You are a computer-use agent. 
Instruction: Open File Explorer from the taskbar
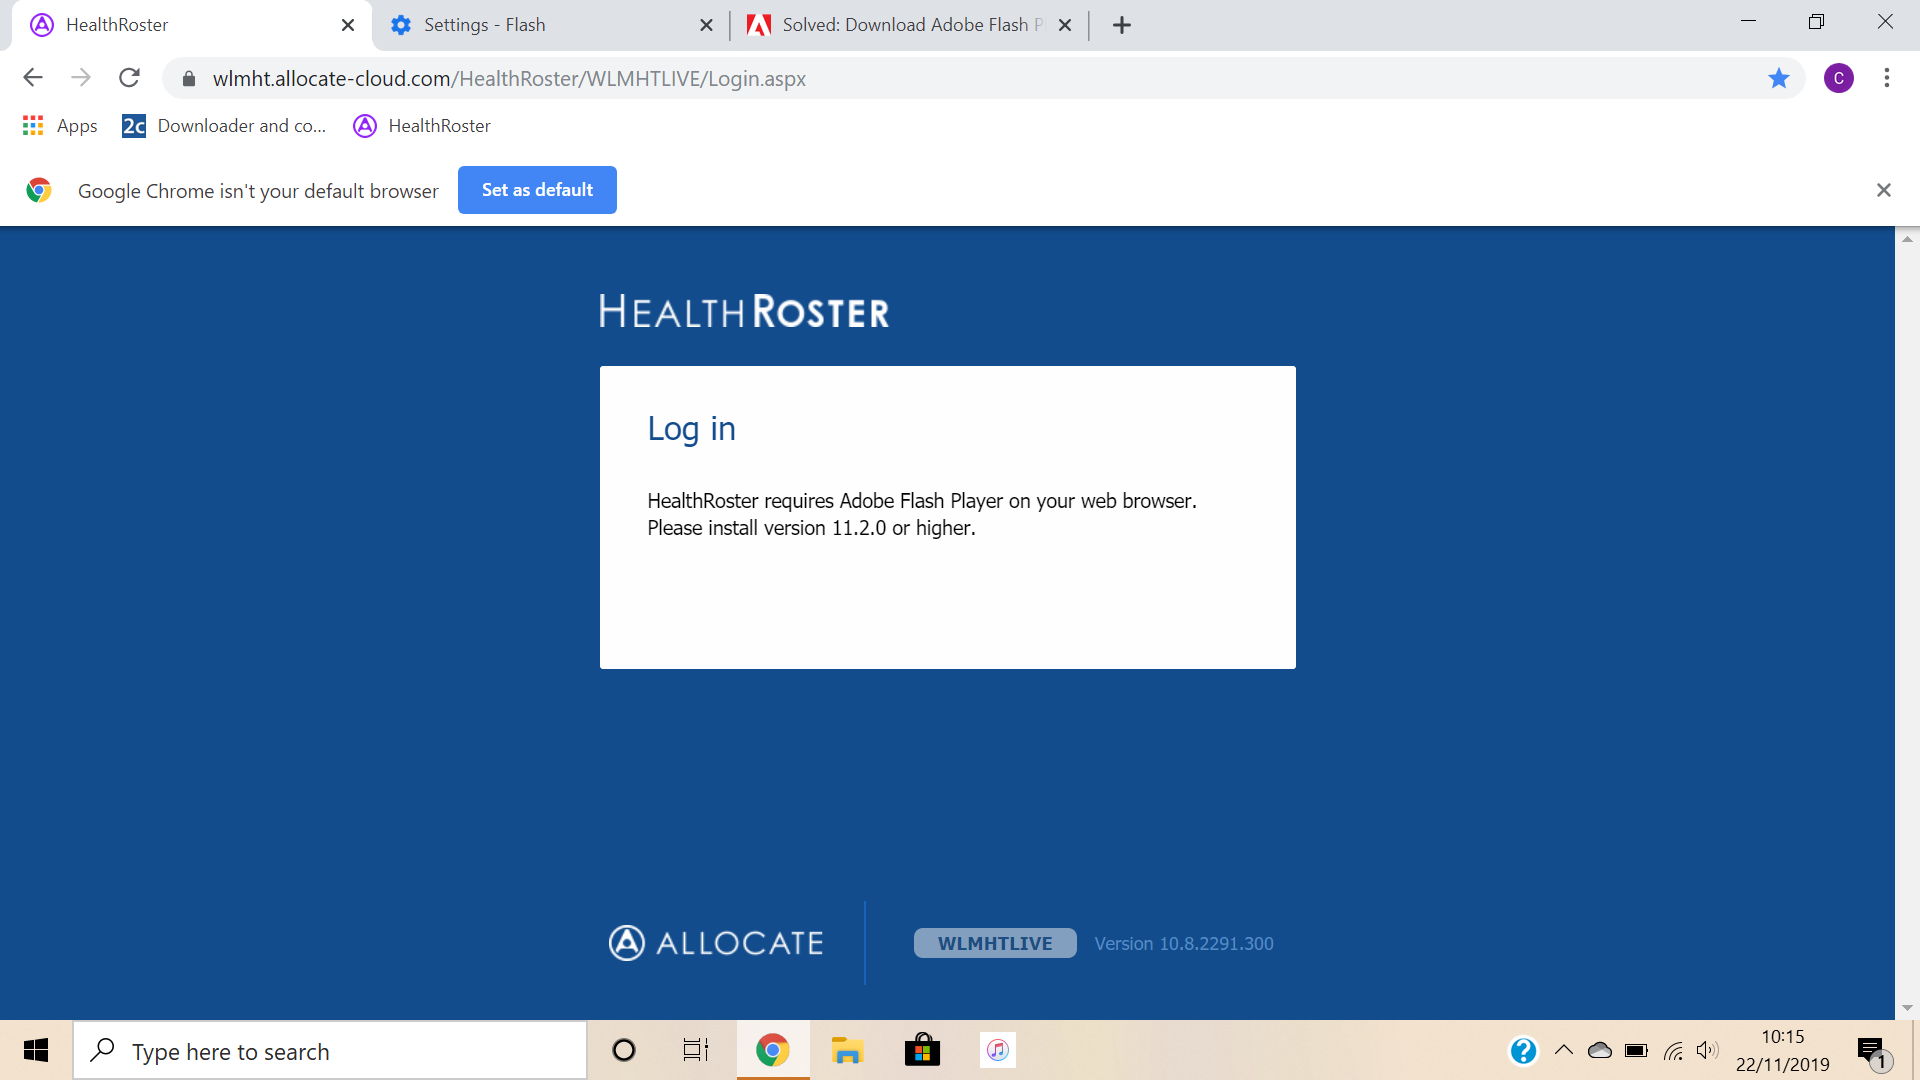pyautogui.click(x=847, y=1050)
